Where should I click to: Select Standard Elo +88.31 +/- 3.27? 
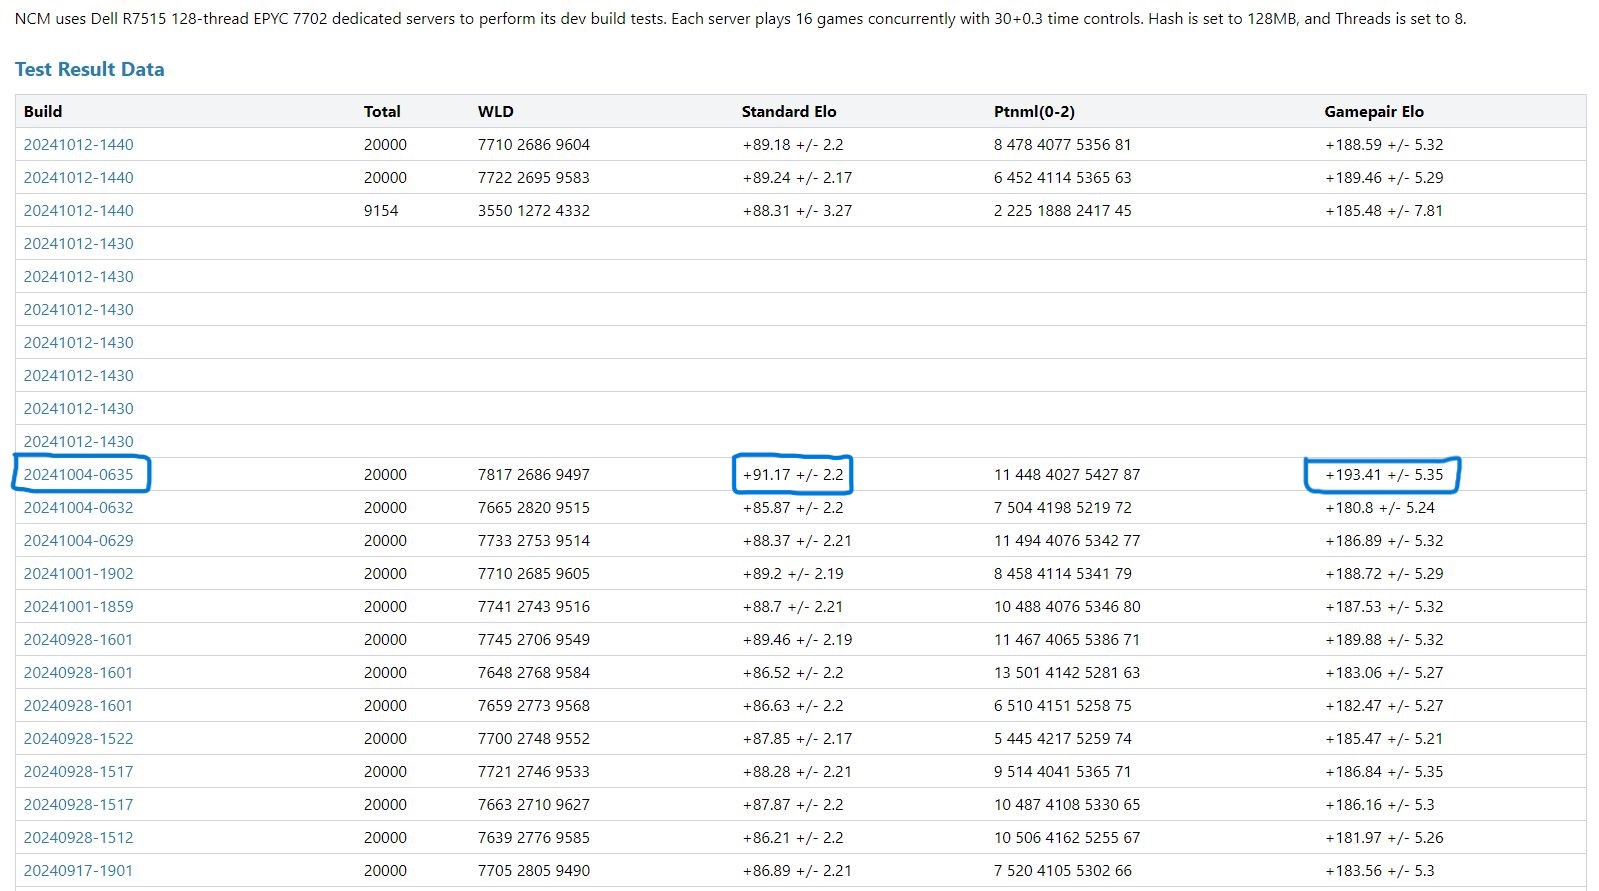[x=797, y=210]
